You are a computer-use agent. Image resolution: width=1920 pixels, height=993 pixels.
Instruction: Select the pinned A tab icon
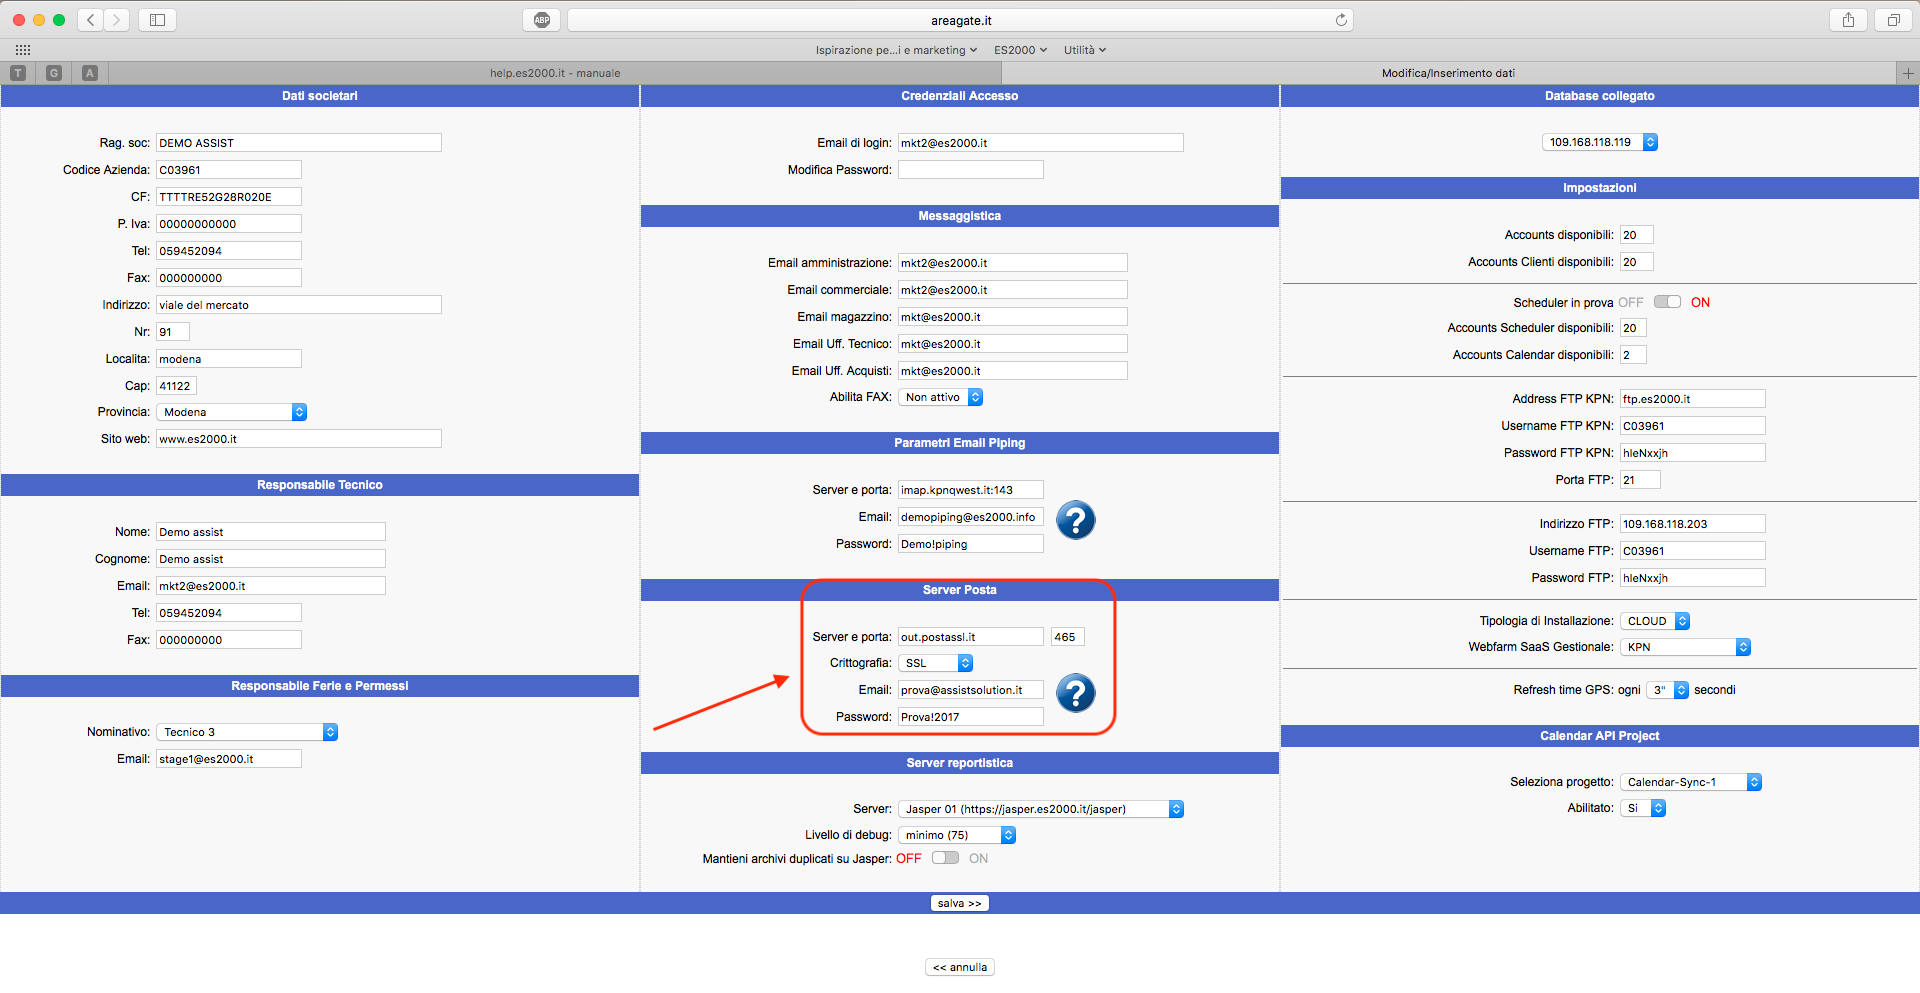click(90, 73)
